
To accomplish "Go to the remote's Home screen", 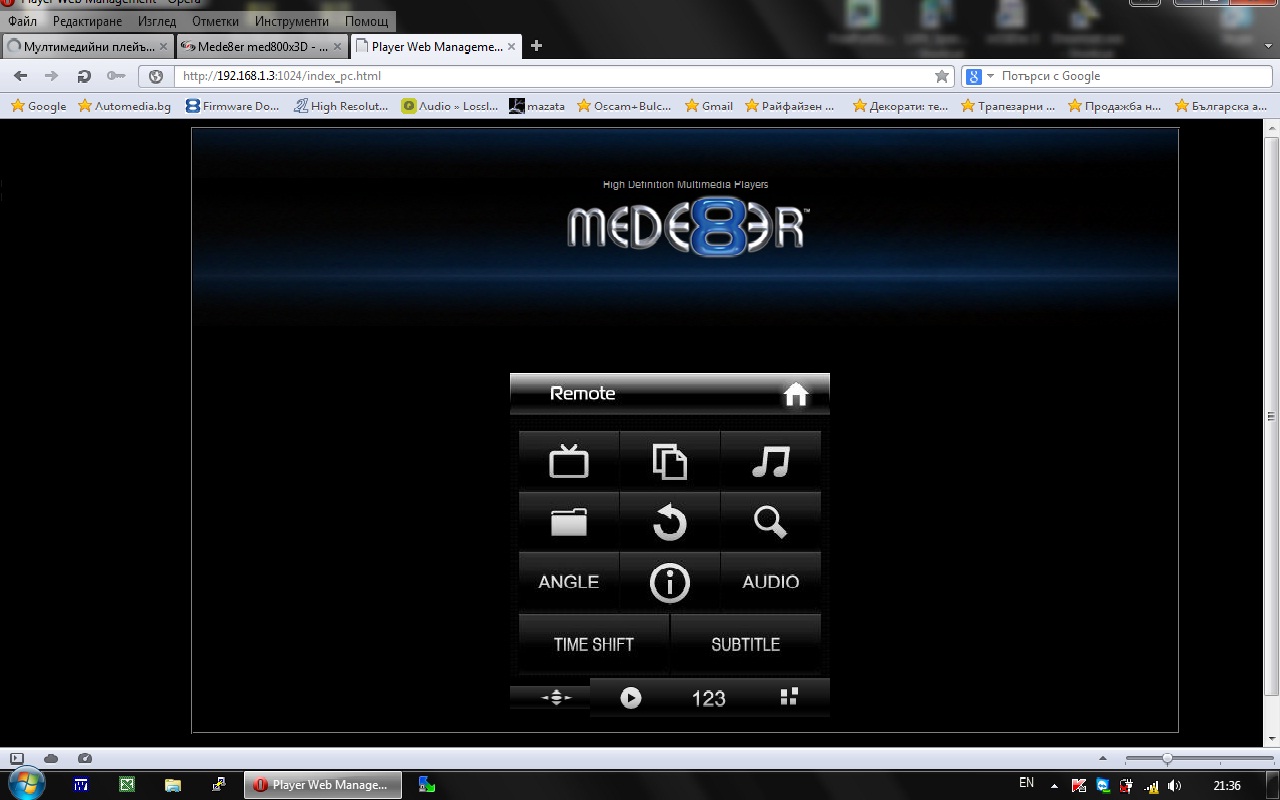I will coord(796,394).
